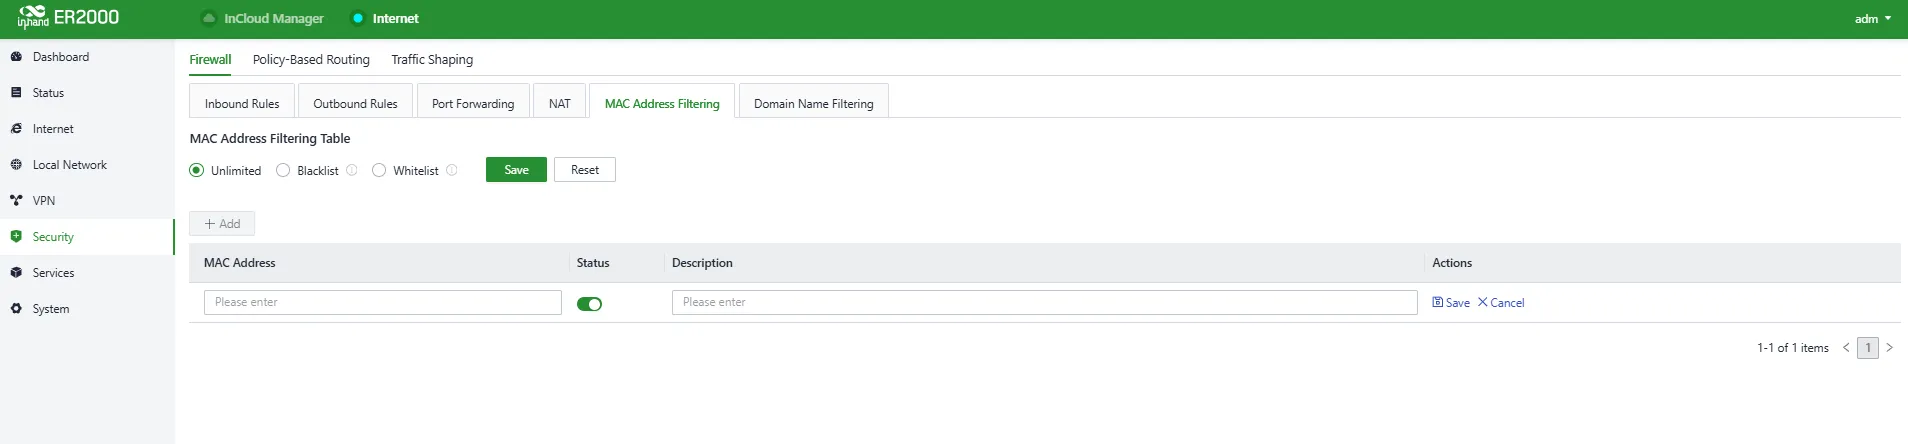Open Status in the sidebar
The width and height of the screenshot is (1908, 444).
click(x=87, y=93)
